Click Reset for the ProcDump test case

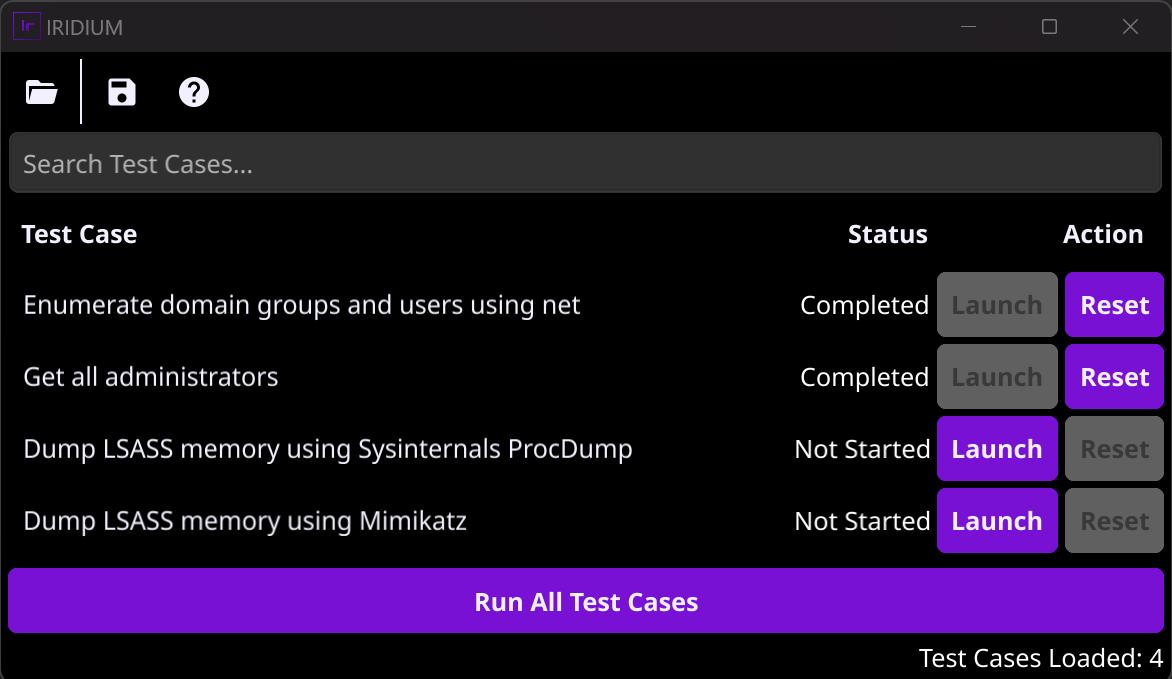(1114, 449)
